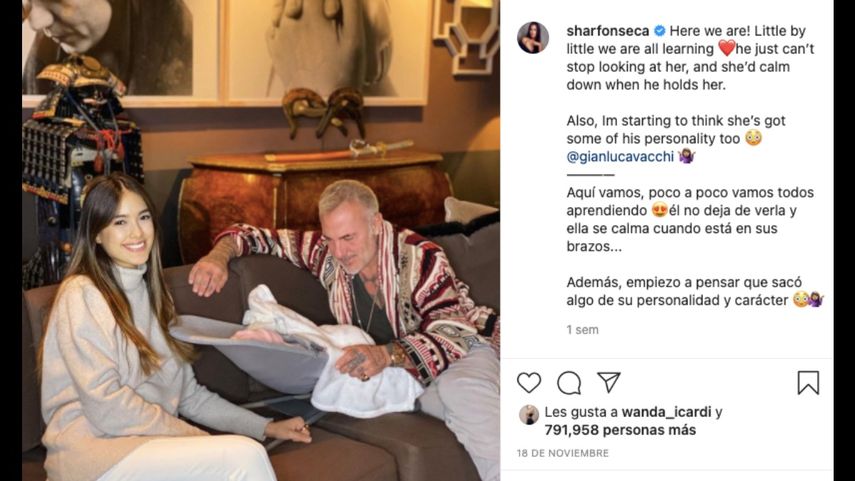The width and height of the screenshot is (855, 481).
Task: Click the 1 sem timestamp under the caption
Action: point(582,329)
